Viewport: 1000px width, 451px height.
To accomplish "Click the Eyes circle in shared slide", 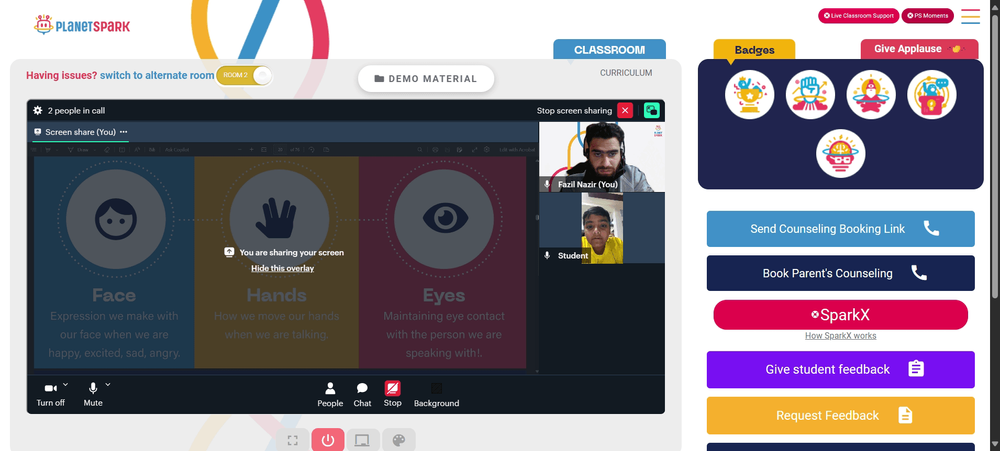I will coord(444,219).
